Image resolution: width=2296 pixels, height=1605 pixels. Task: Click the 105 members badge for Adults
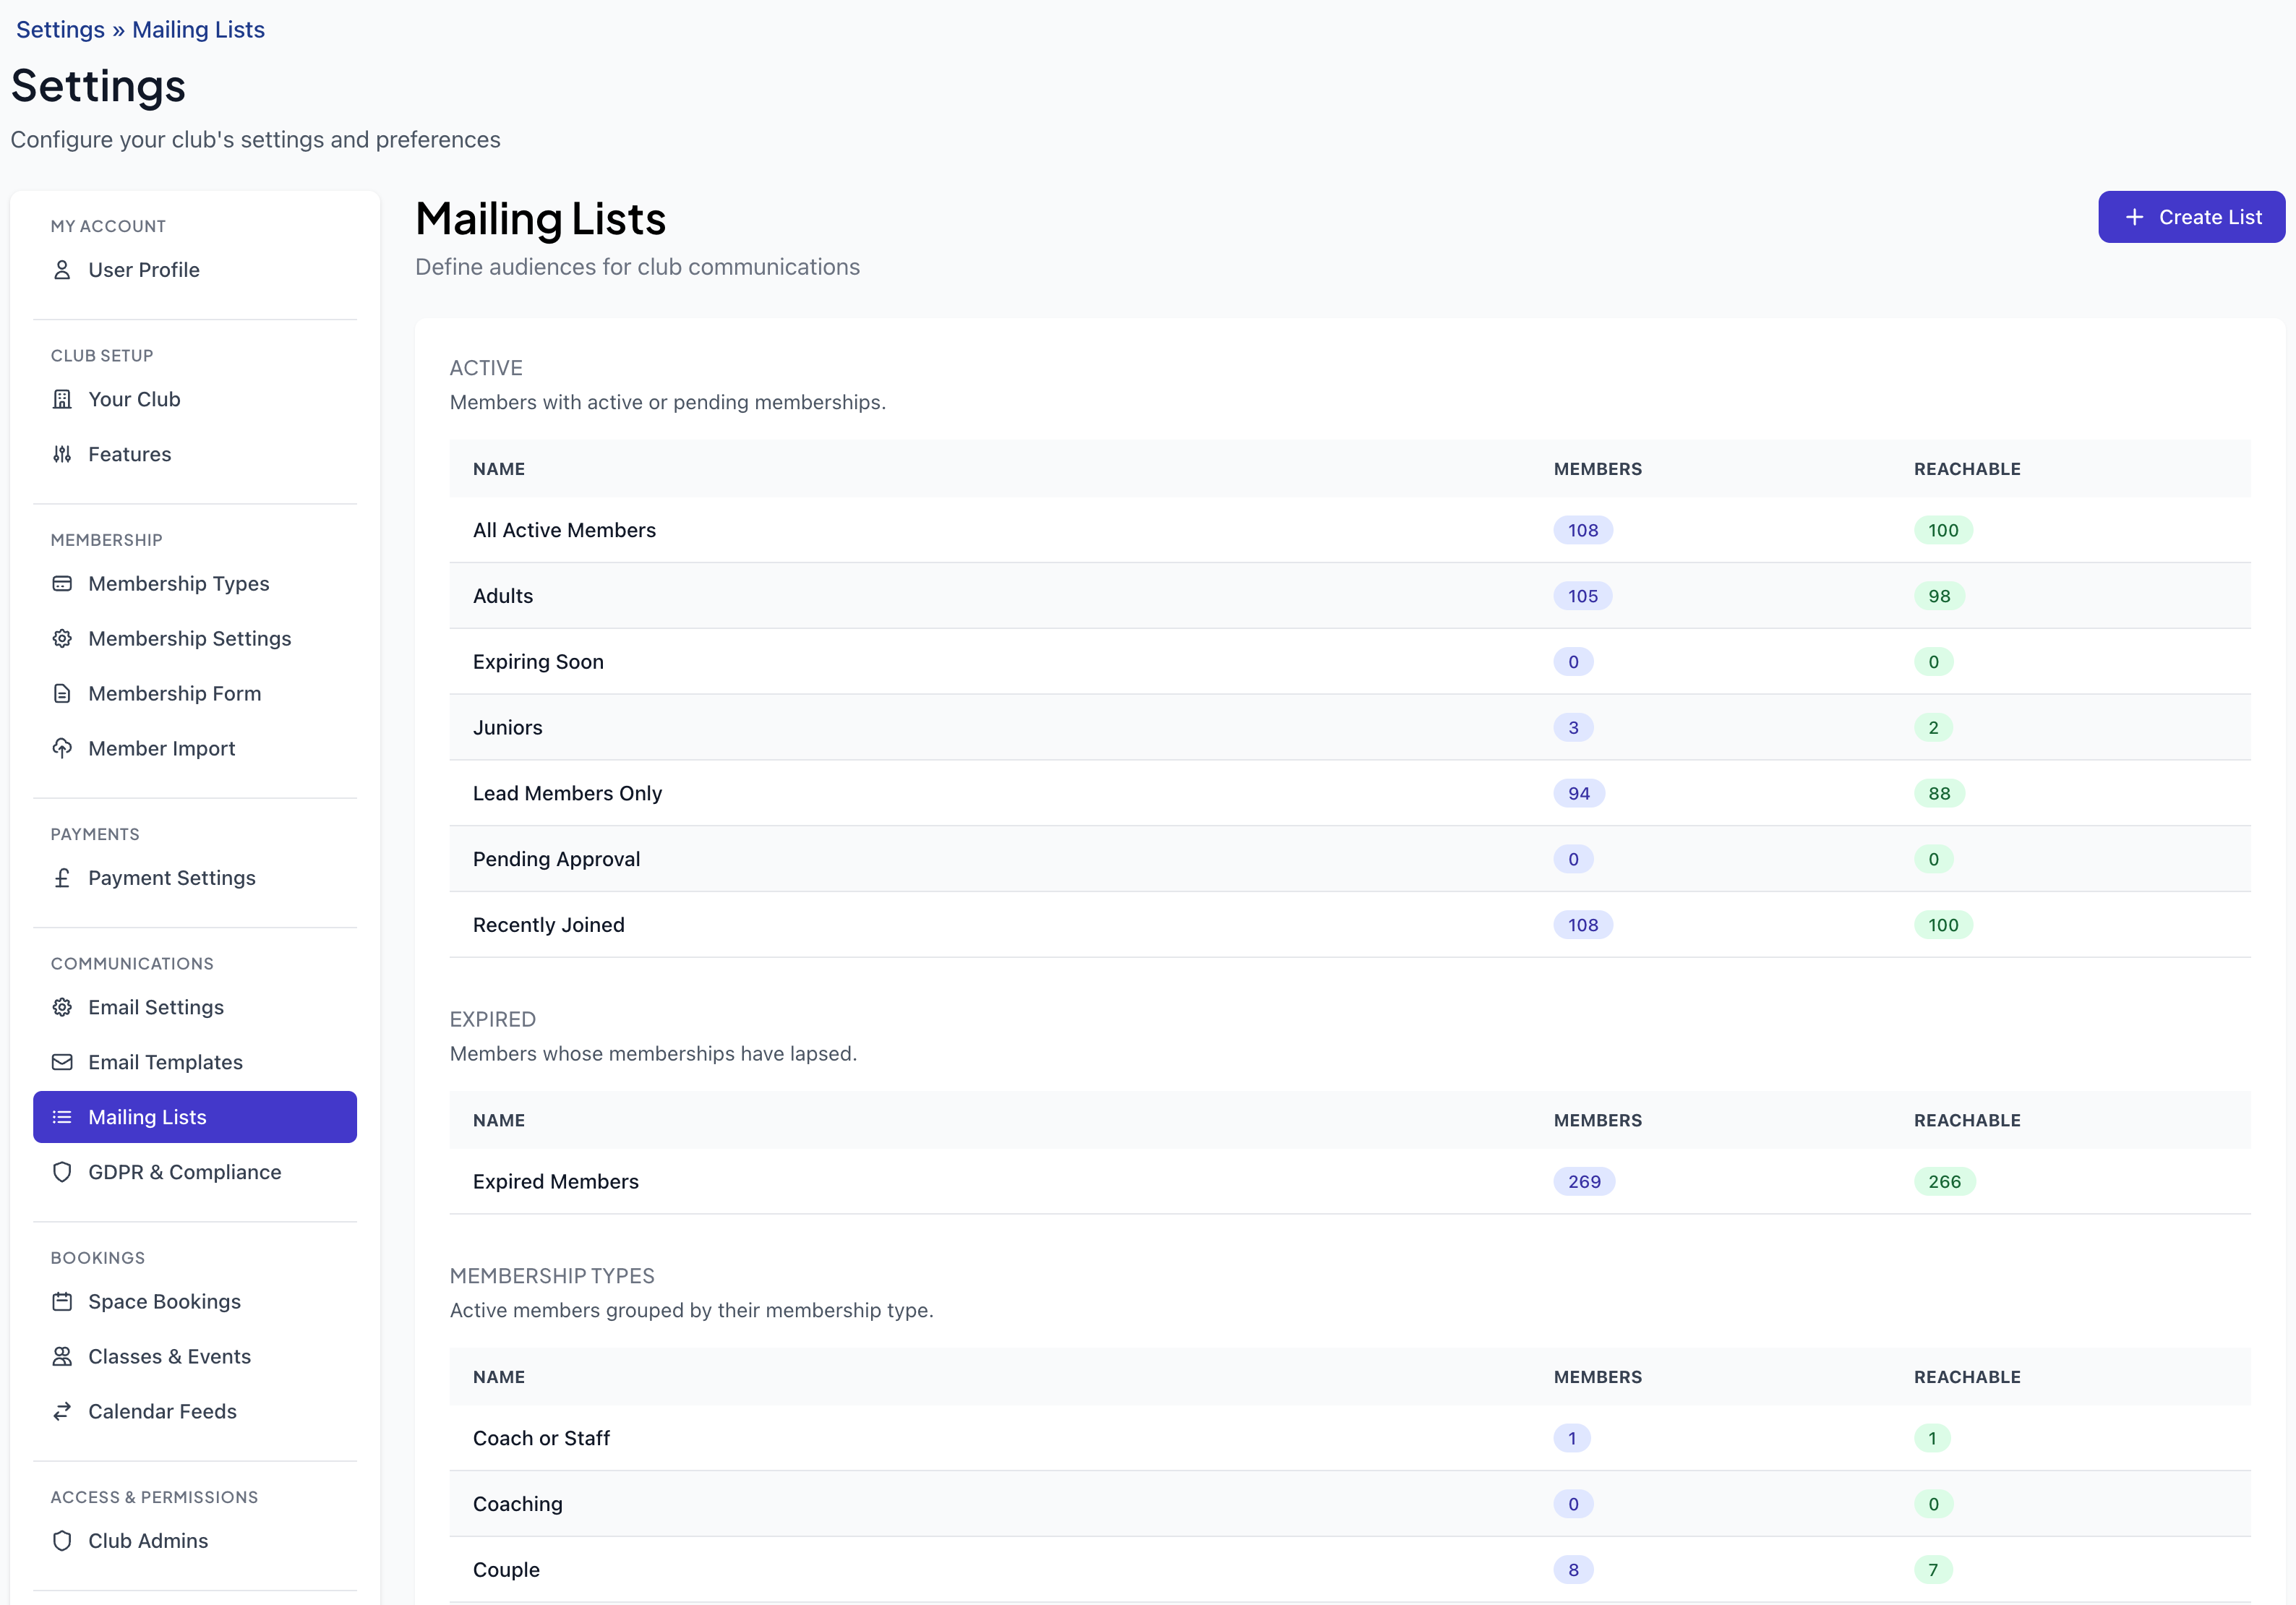point(1583,596)
